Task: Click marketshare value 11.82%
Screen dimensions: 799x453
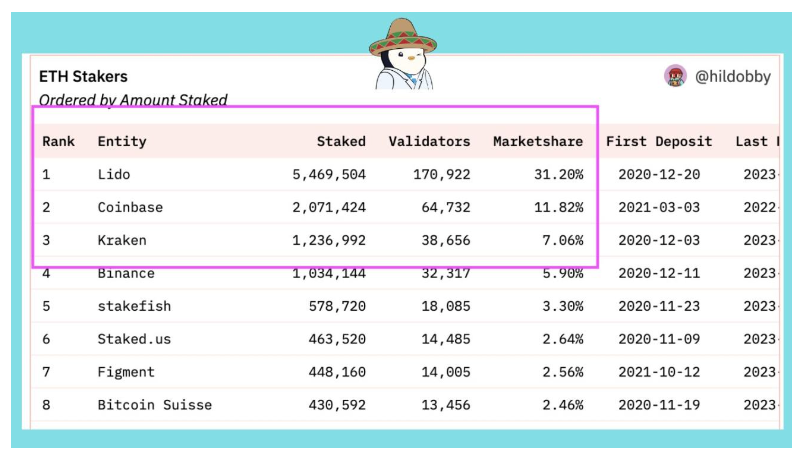Action: pos(559,207)
